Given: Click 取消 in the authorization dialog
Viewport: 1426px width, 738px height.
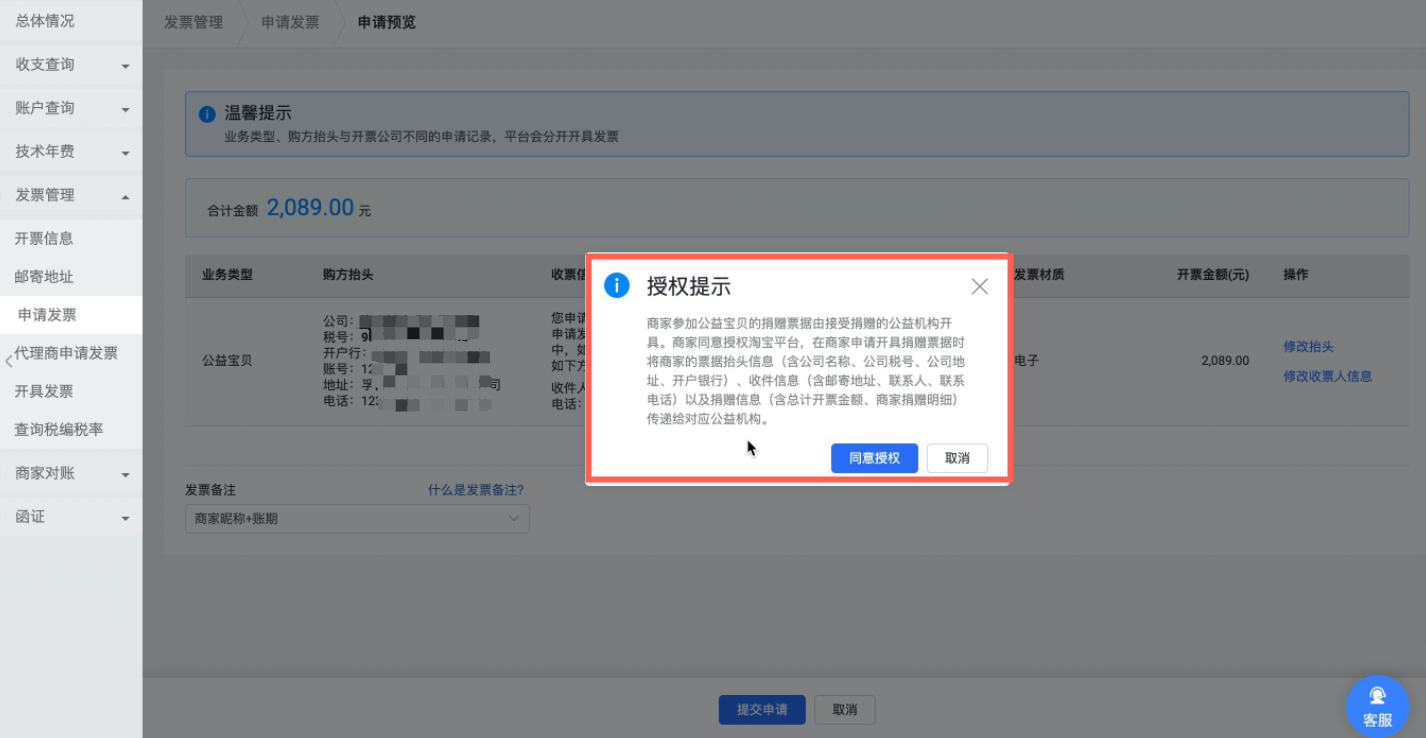Looking at the screenshot, I should (x=957, y=458).
